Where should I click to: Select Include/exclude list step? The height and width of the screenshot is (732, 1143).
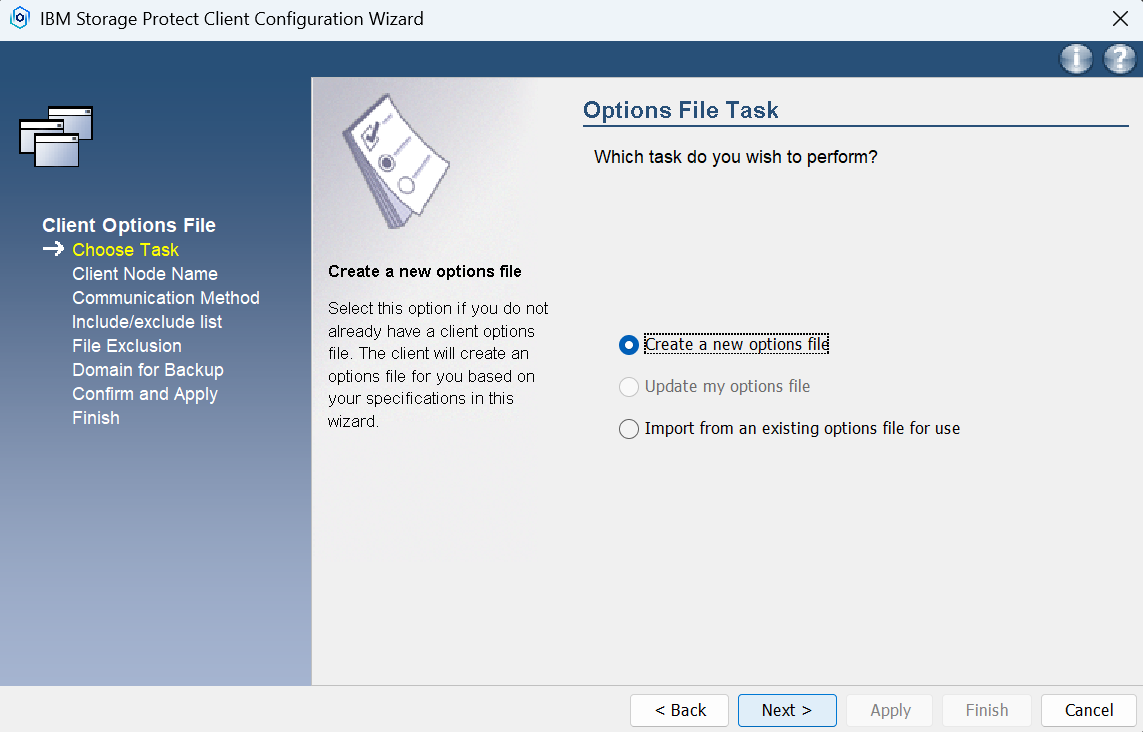[x=147, y=322]
